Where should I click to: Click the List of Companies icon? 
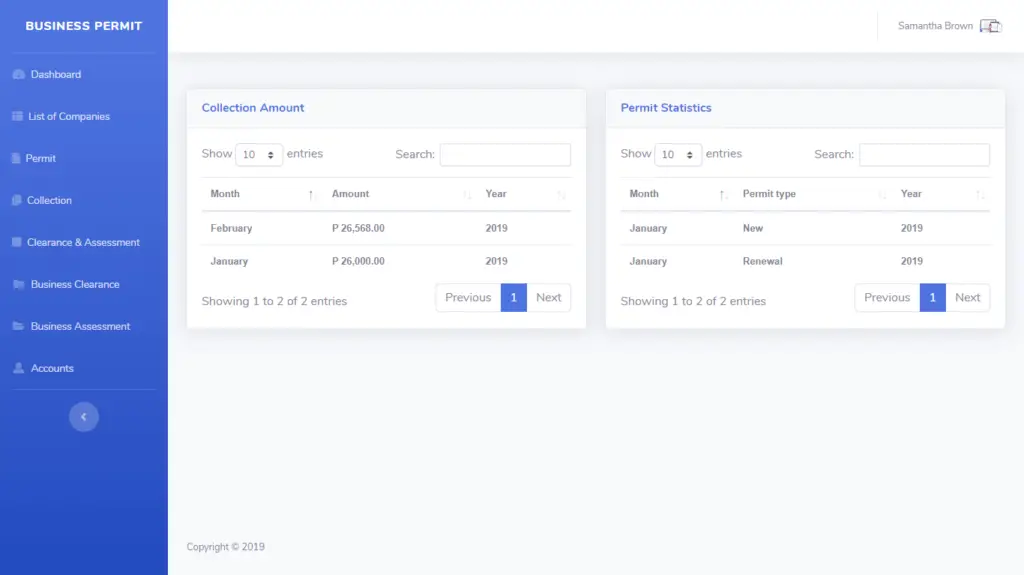17,117
